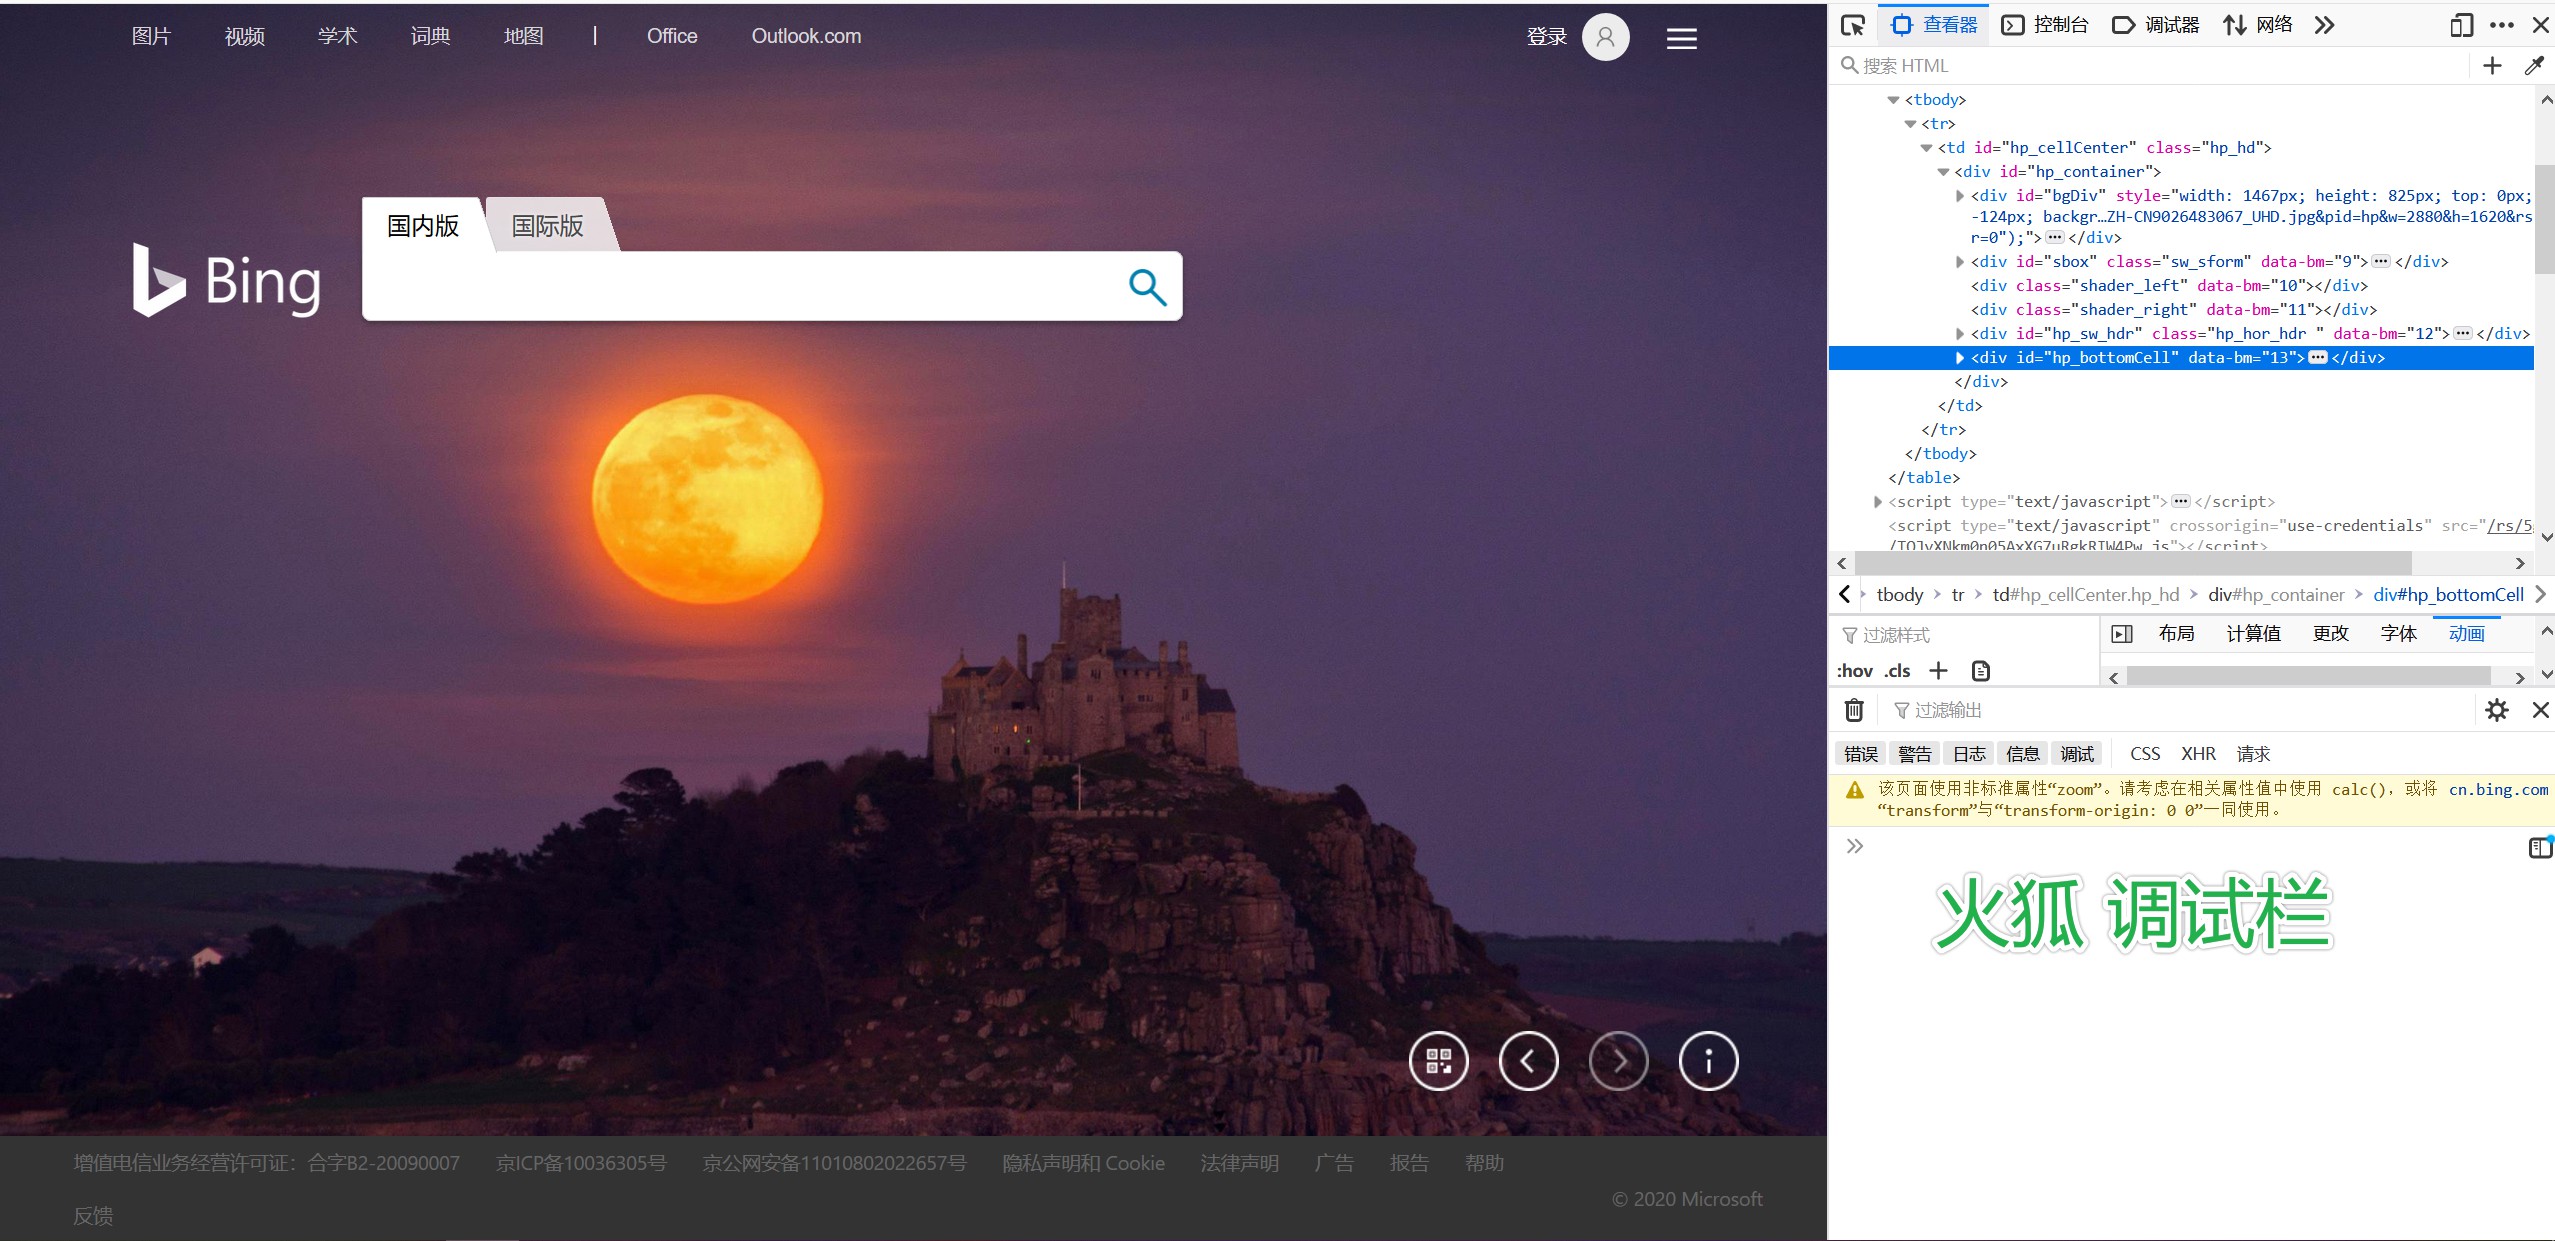This screenshot has width=2555, height=1241.
Task: Collapse the td hp_cellCenter node
Action: 1926,148
